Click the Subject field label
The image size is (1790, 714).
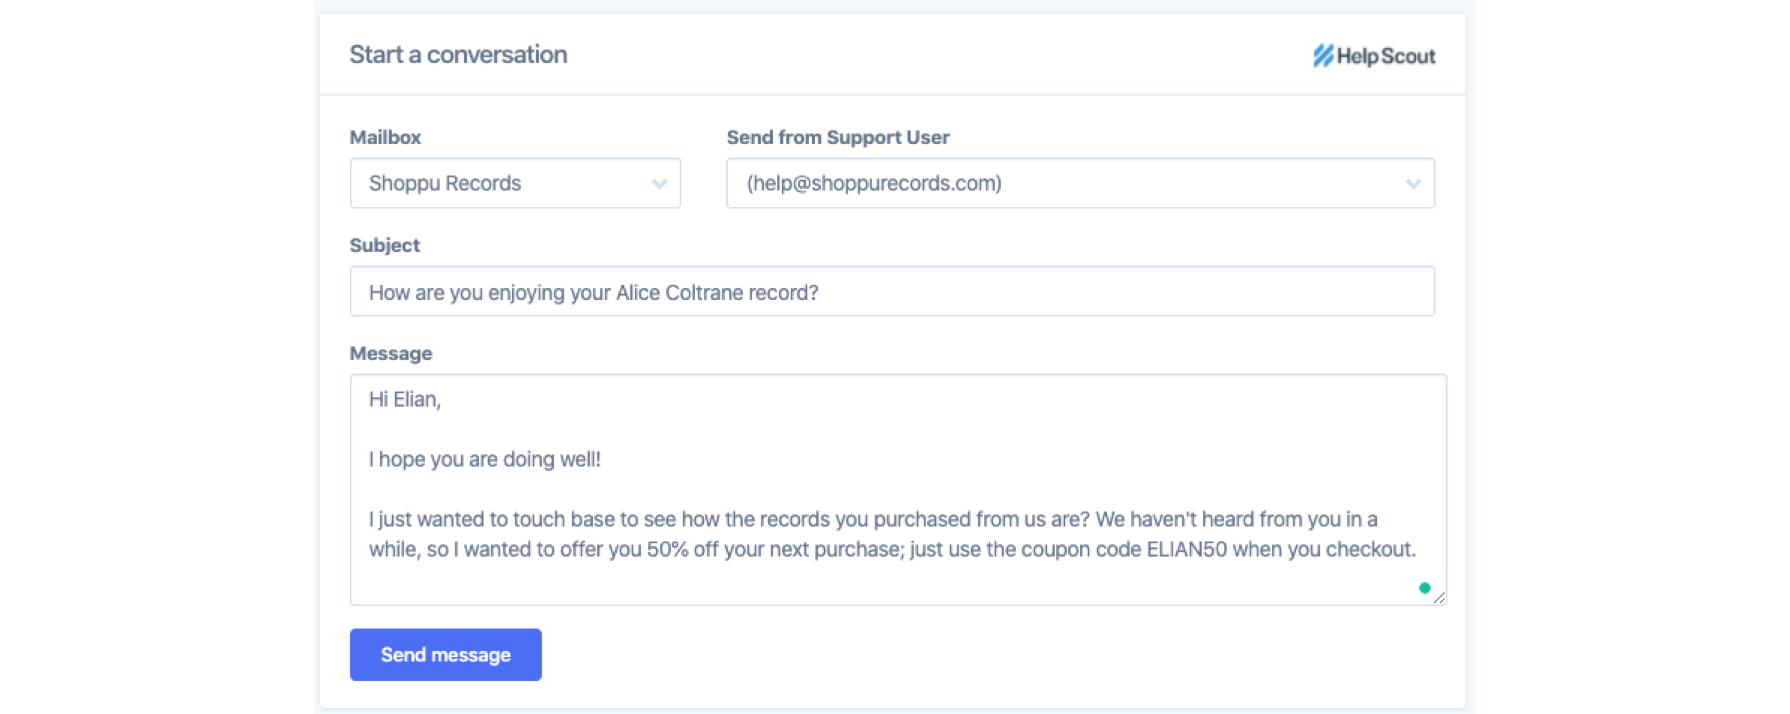click(384, 246)
